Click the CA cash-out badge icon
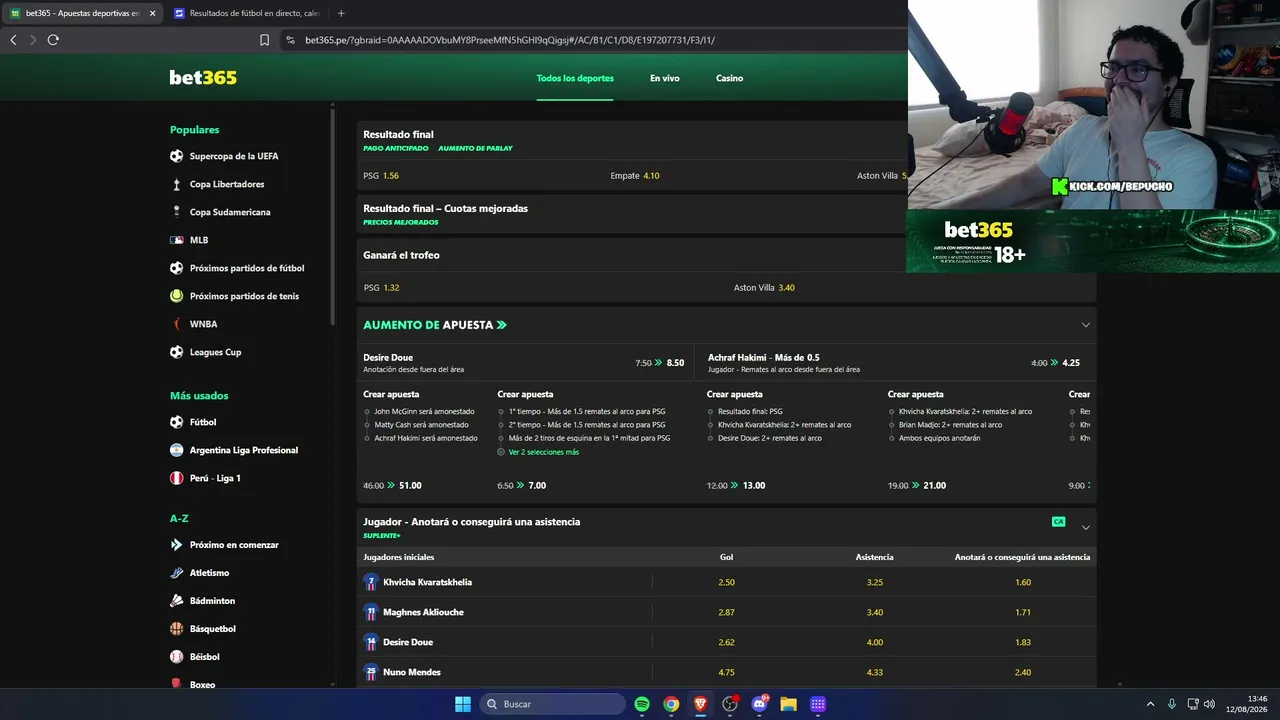1280x720 pixels. tap(1058, 522)
